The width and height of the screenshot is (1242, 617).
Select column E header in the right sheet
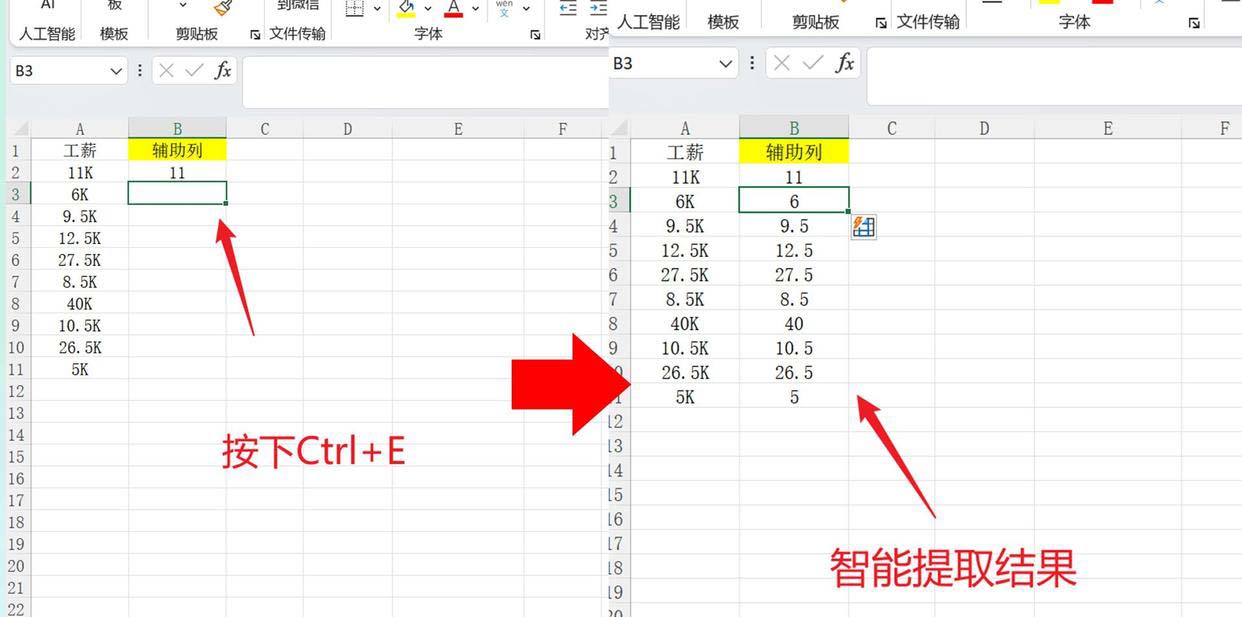pos(1108,128)
